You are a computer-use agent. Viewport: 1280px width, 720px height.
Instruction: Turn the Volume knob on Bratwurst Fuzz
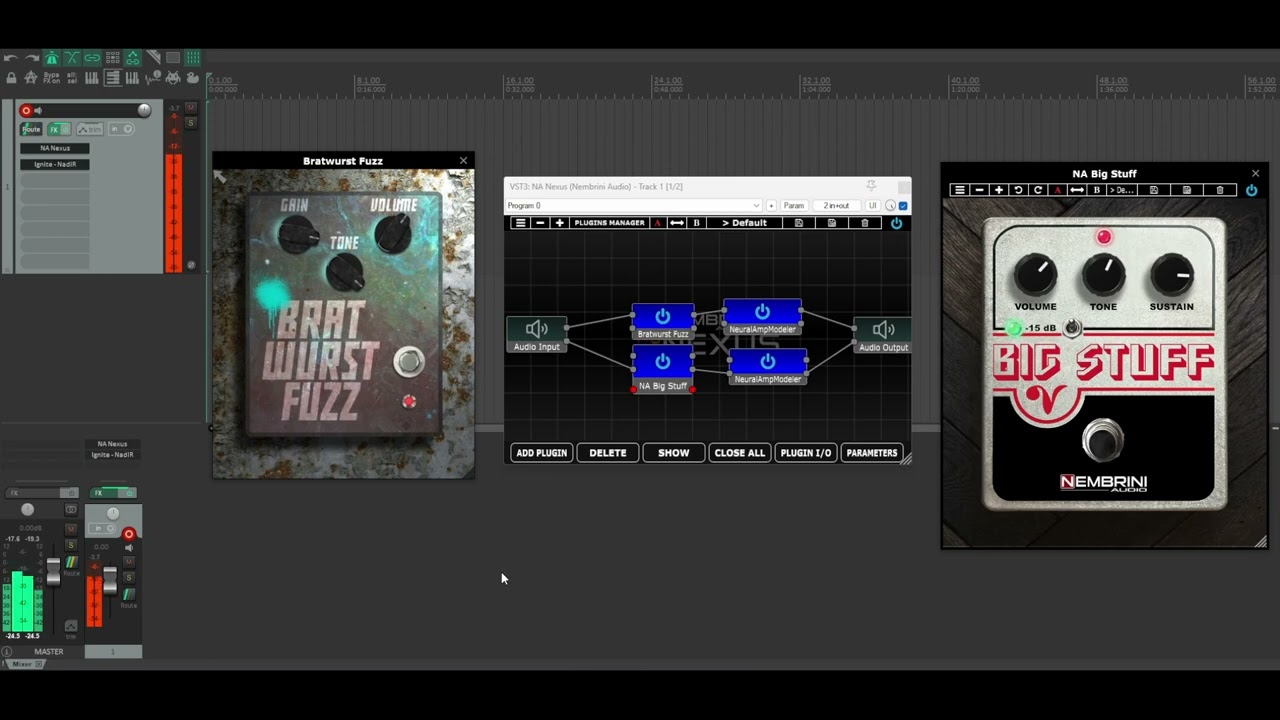point(393,233)
